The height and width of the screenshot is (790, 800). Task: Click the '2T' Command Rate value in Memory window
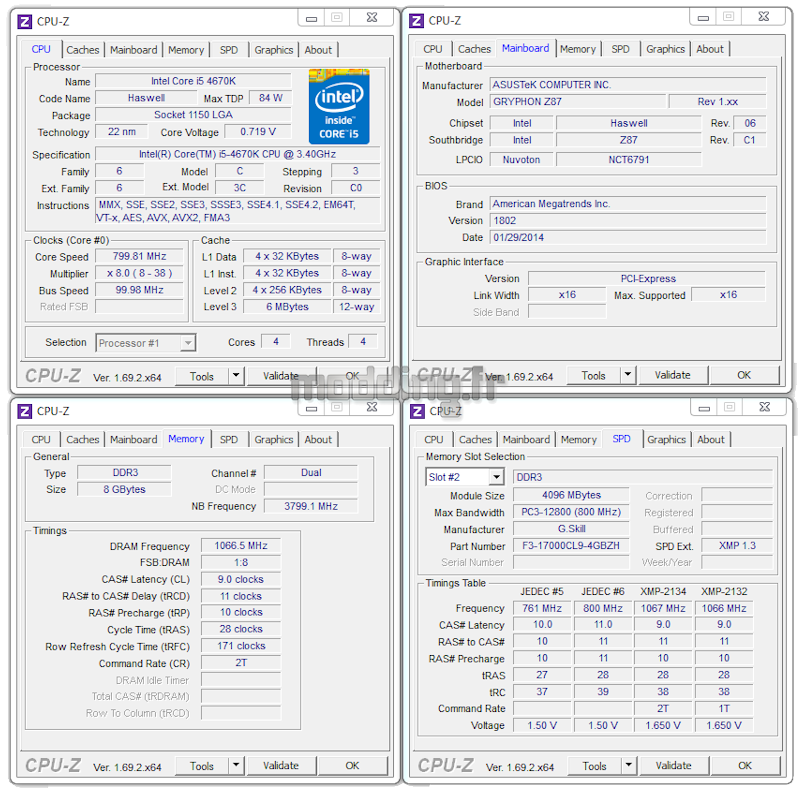point(241,662)
